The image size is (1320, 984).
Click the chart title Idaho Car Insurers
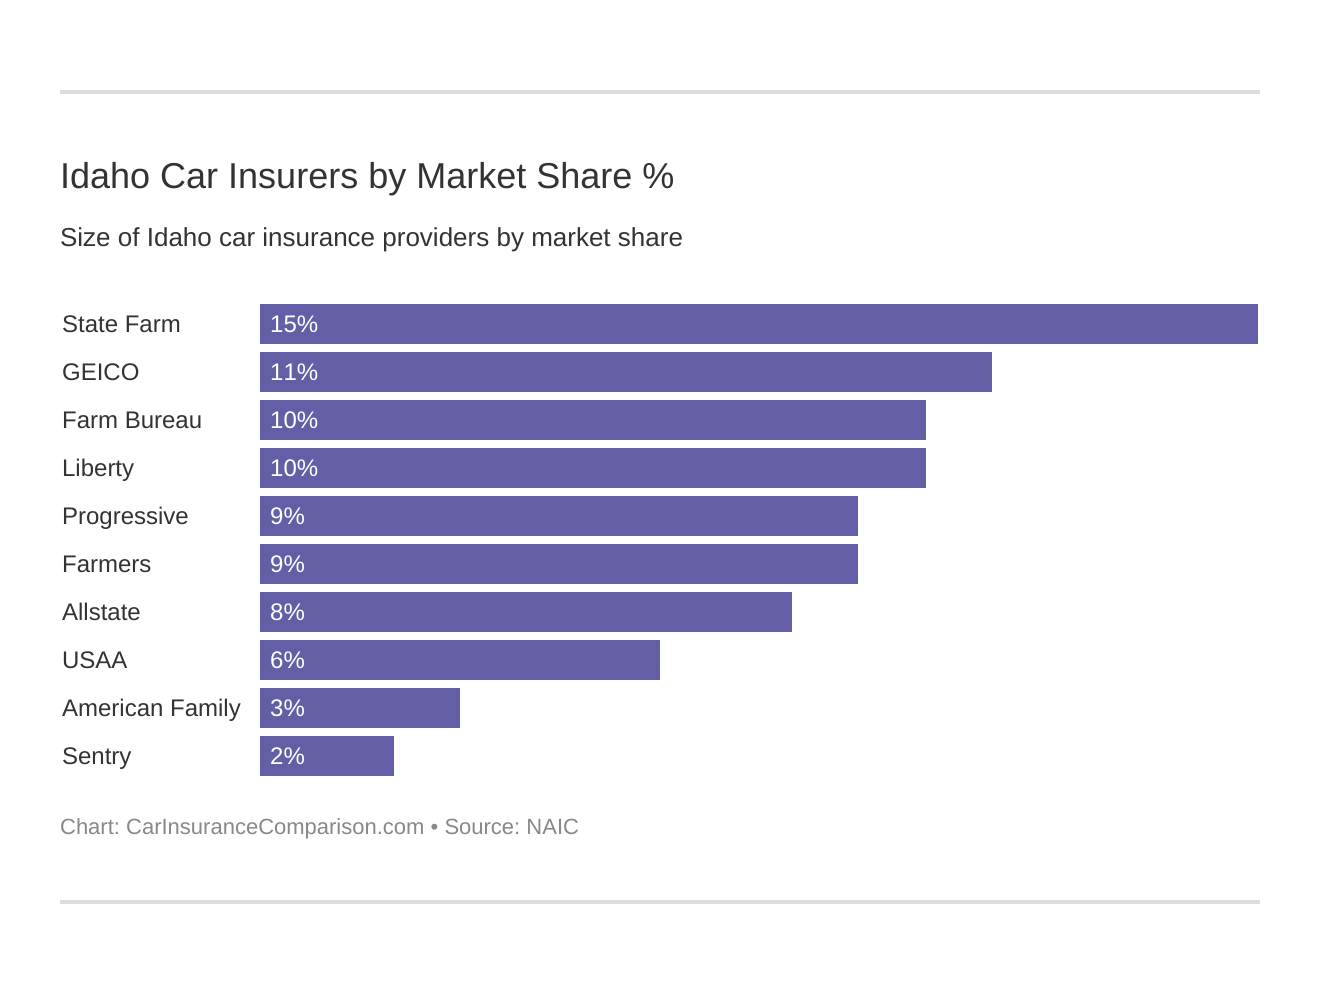(x=366, y=176)
